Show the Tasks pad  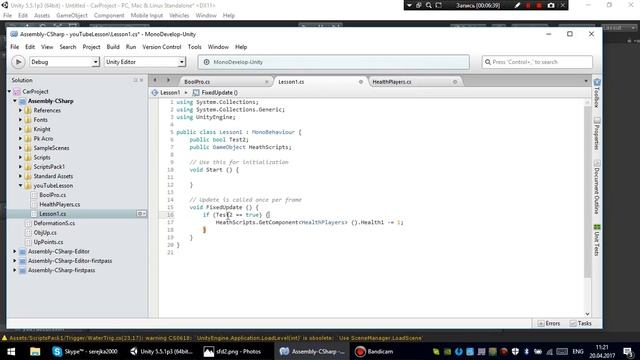click(580, 323)
